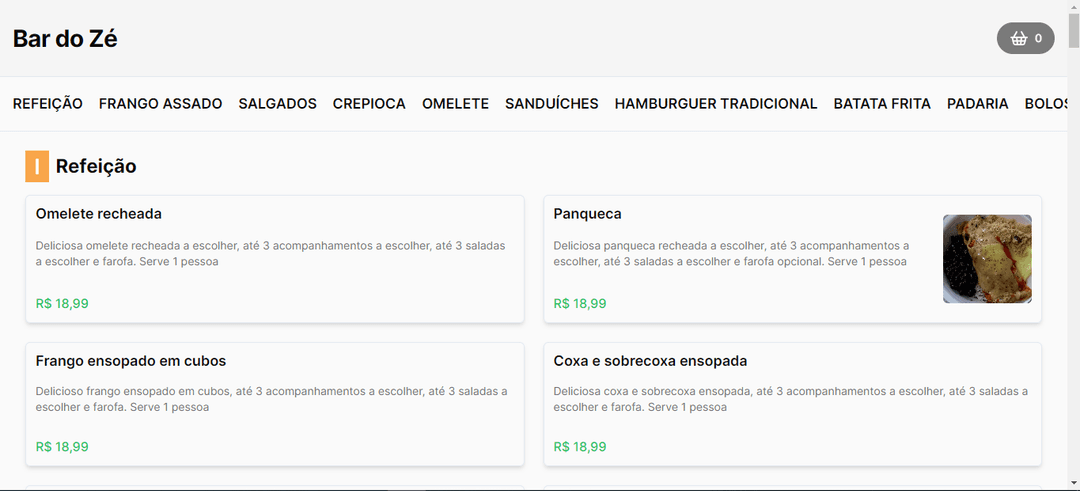Click the Bar do Zé title
1080x491 pixels.
[65, 39]
